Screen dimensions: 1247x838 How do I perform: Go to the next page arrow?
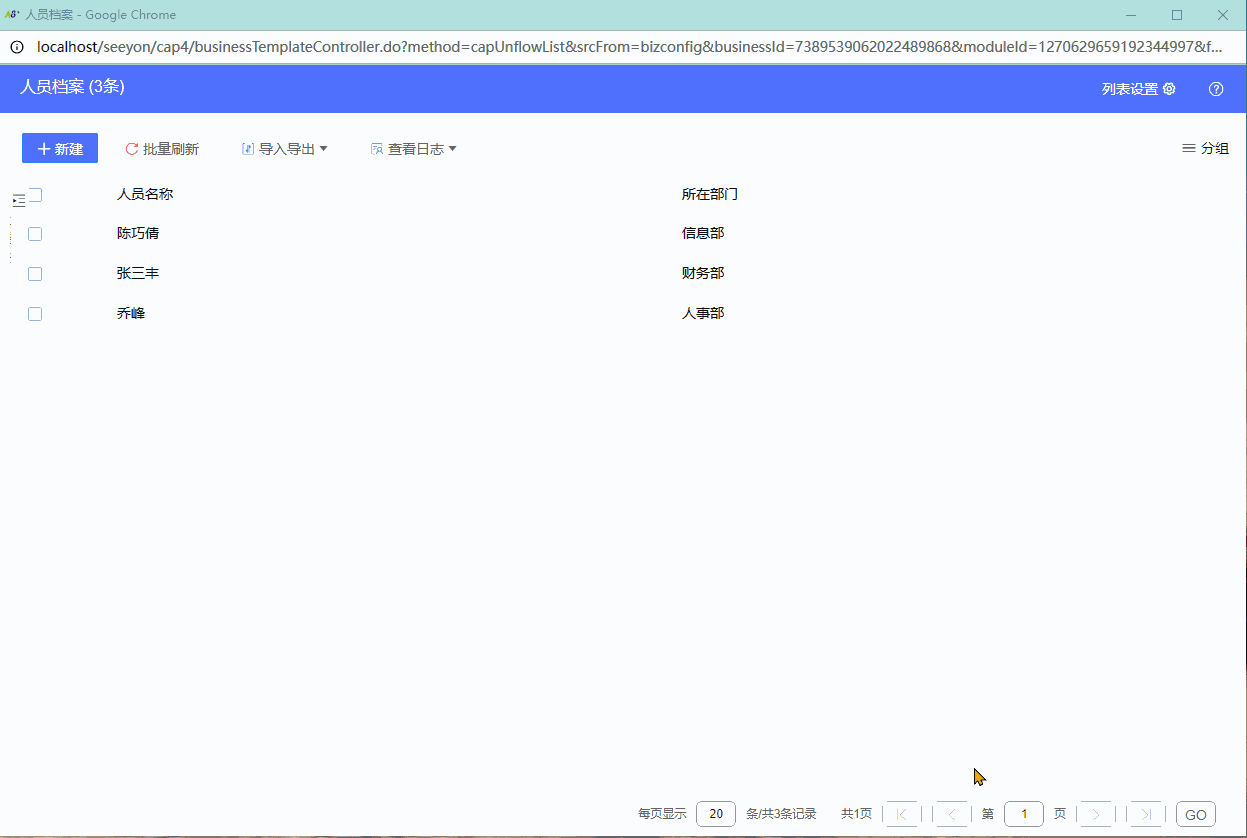coord(1096,814)
